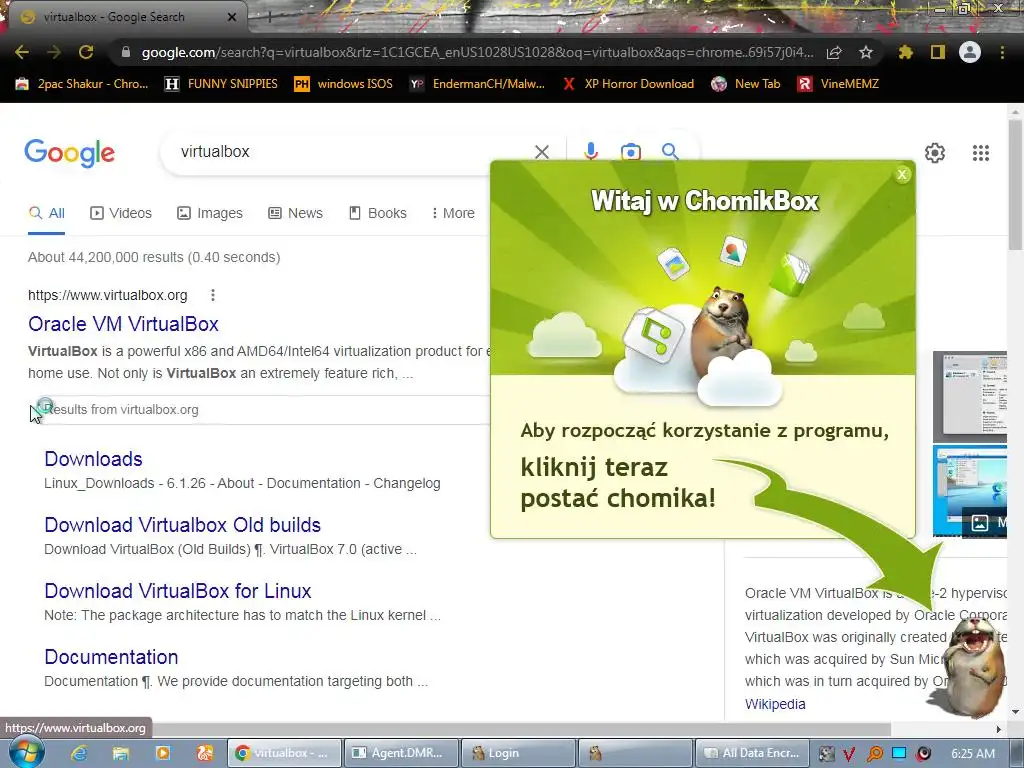The height and width of the screenshot is (768, 1024).
Task: Open Windows Explorer folder icon in taskbar
Action: pyautogui.click(x=121, y=753)
